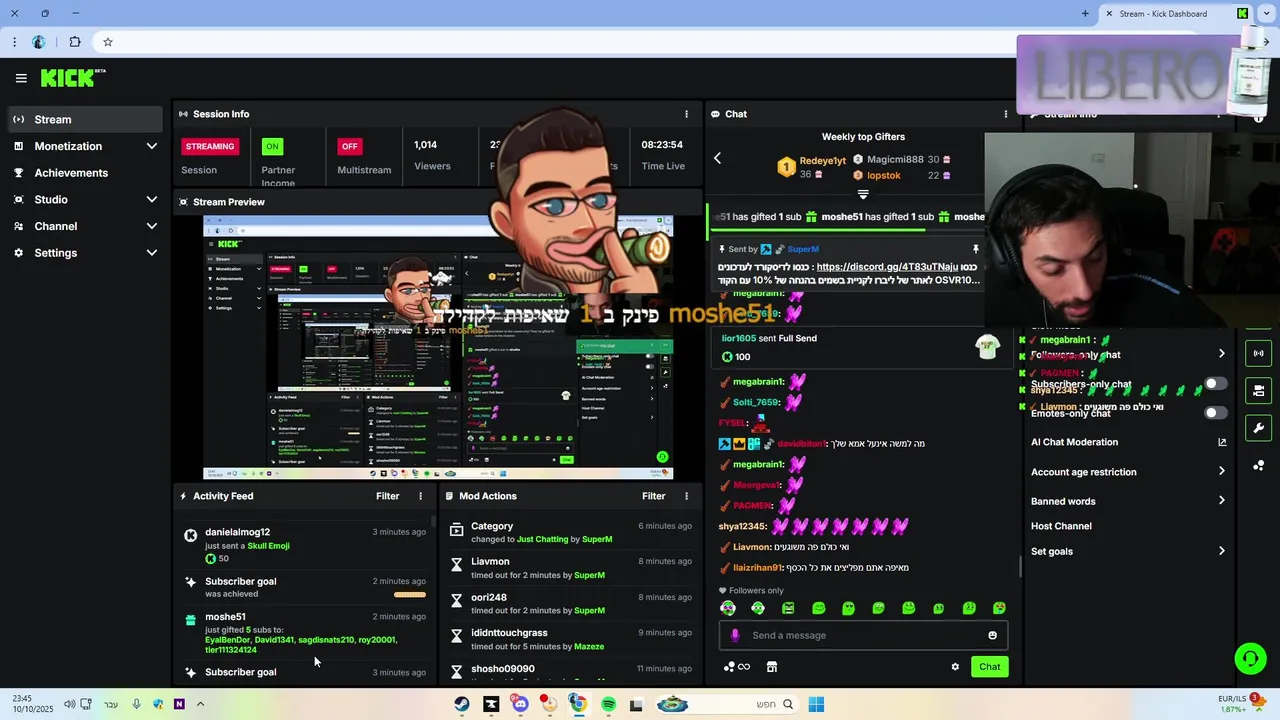Click the Stream Preview thumbnail
The height and width of the screenshot is (720, 1280).
[438, 347]
